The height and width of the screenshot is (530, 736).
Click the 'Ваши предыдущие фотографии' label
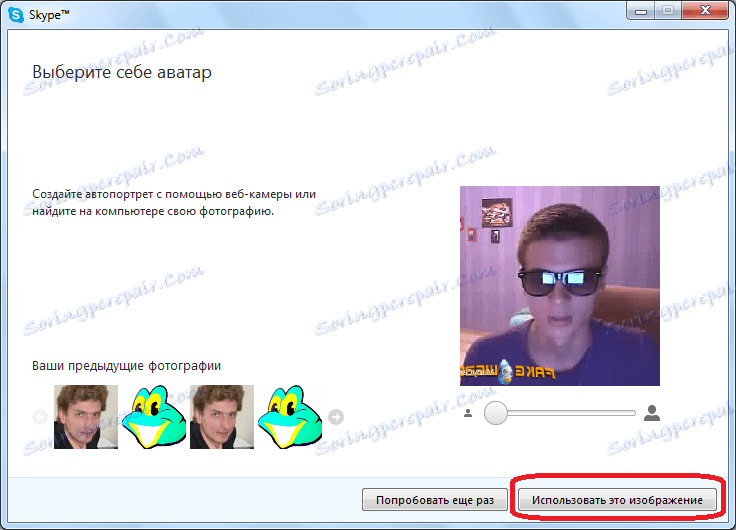(x=126, y=366)
